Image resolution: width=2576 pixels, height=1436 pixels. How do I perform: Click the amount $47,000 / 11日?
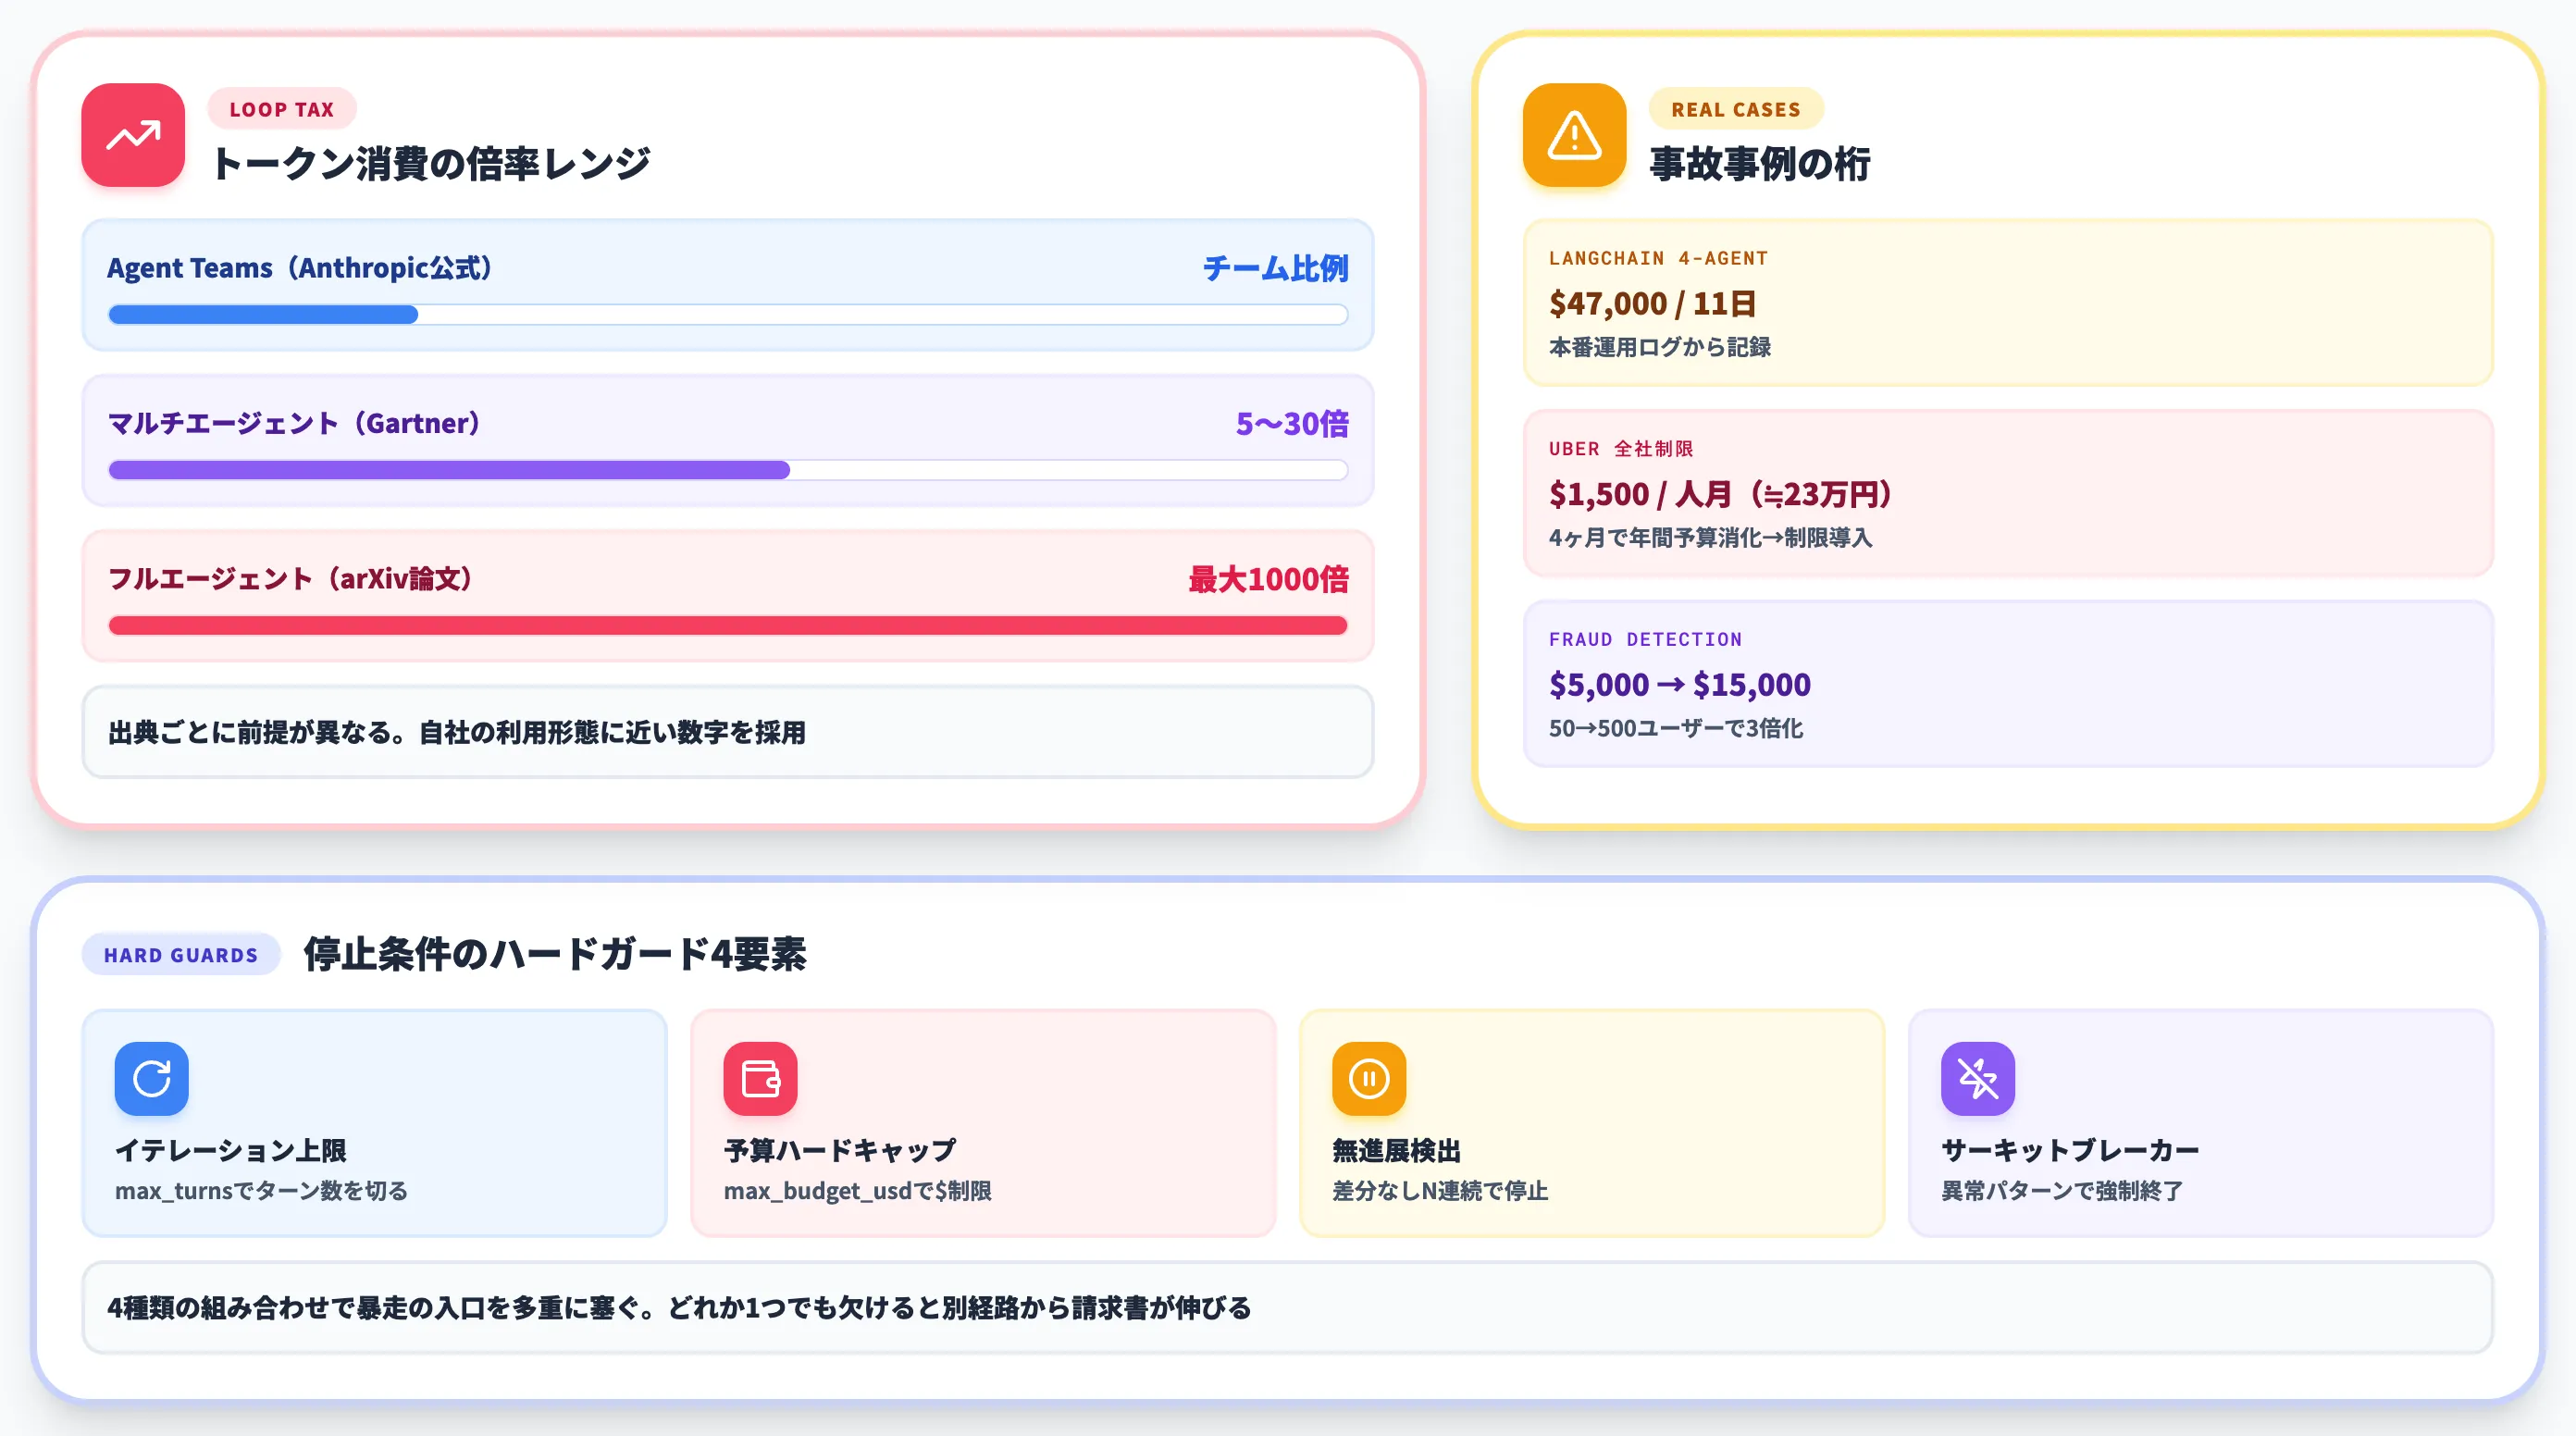tap(1653, 303)
